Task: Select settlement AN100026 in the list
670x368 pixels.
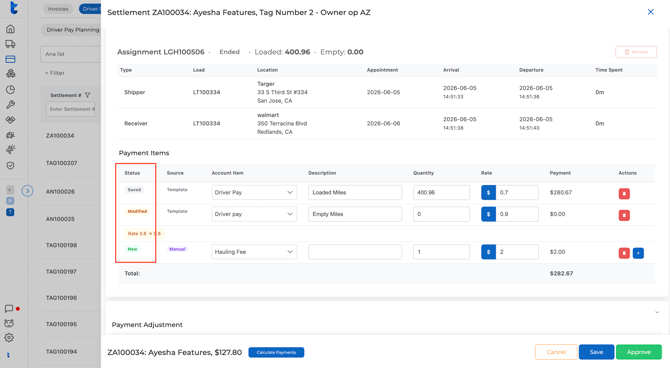Action: pos(60,191)
